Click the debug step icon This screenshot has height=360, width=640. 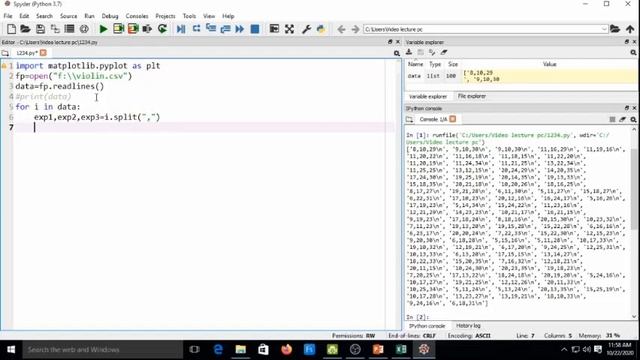pyautogui.click(x=196, y=29)
